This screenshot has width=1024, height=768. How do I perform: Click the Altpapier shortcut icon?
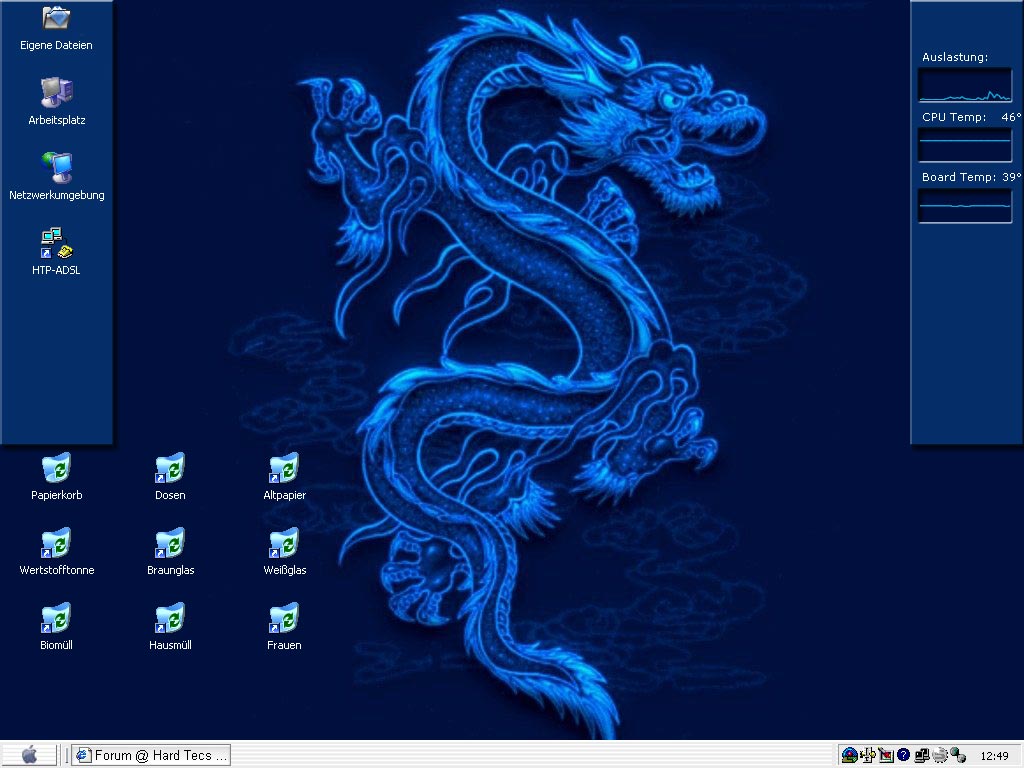tap(284, 468)
